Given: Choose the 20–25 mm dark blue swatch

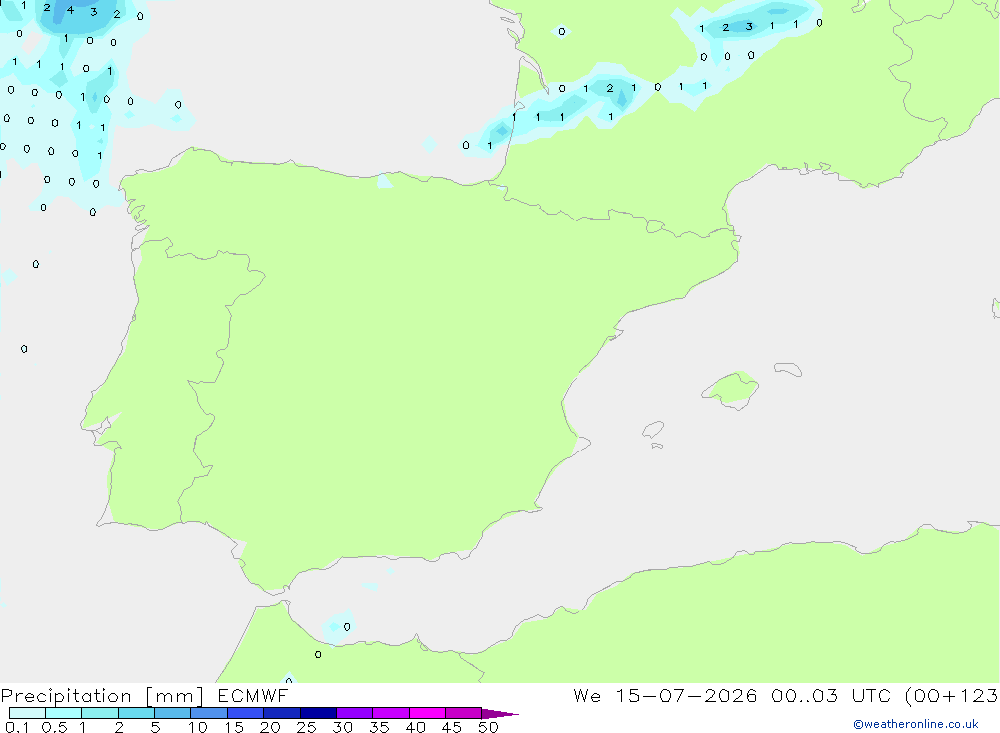Looking at the screenshot, I should pos(282,713).
